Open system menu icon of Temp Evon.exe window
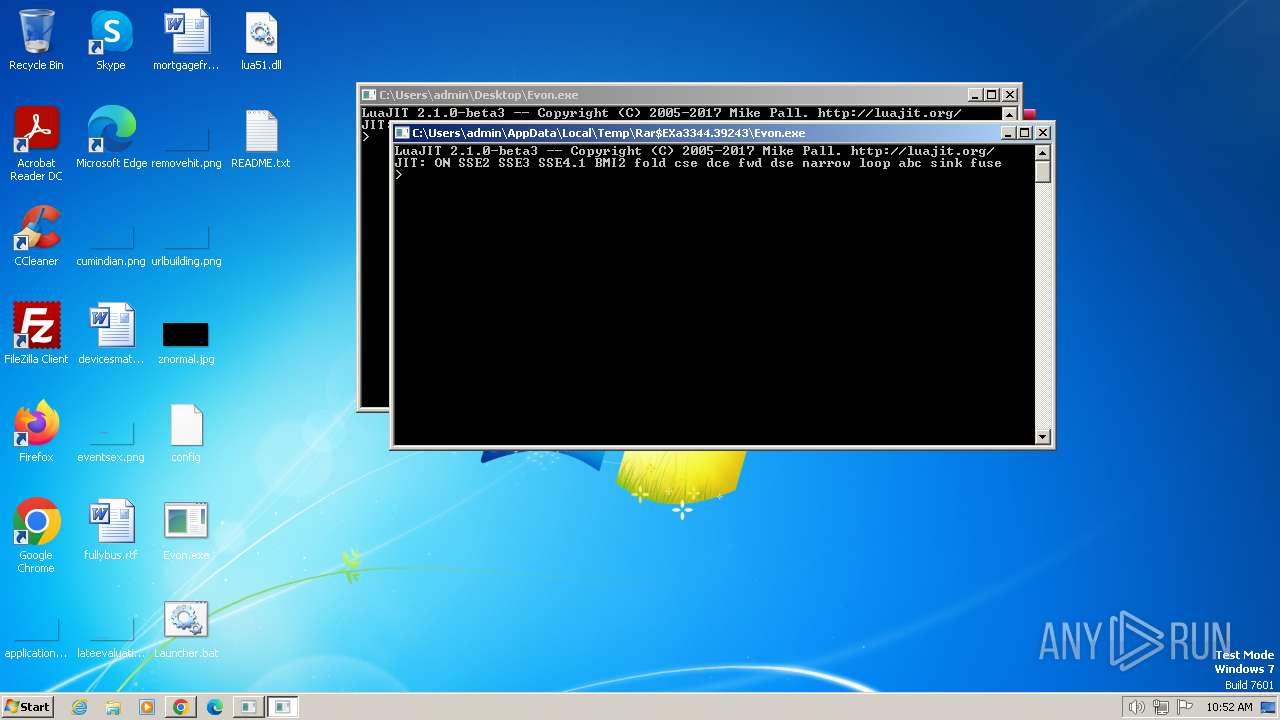Screen dimensions: 1280x720 click(x=402, y=133)
